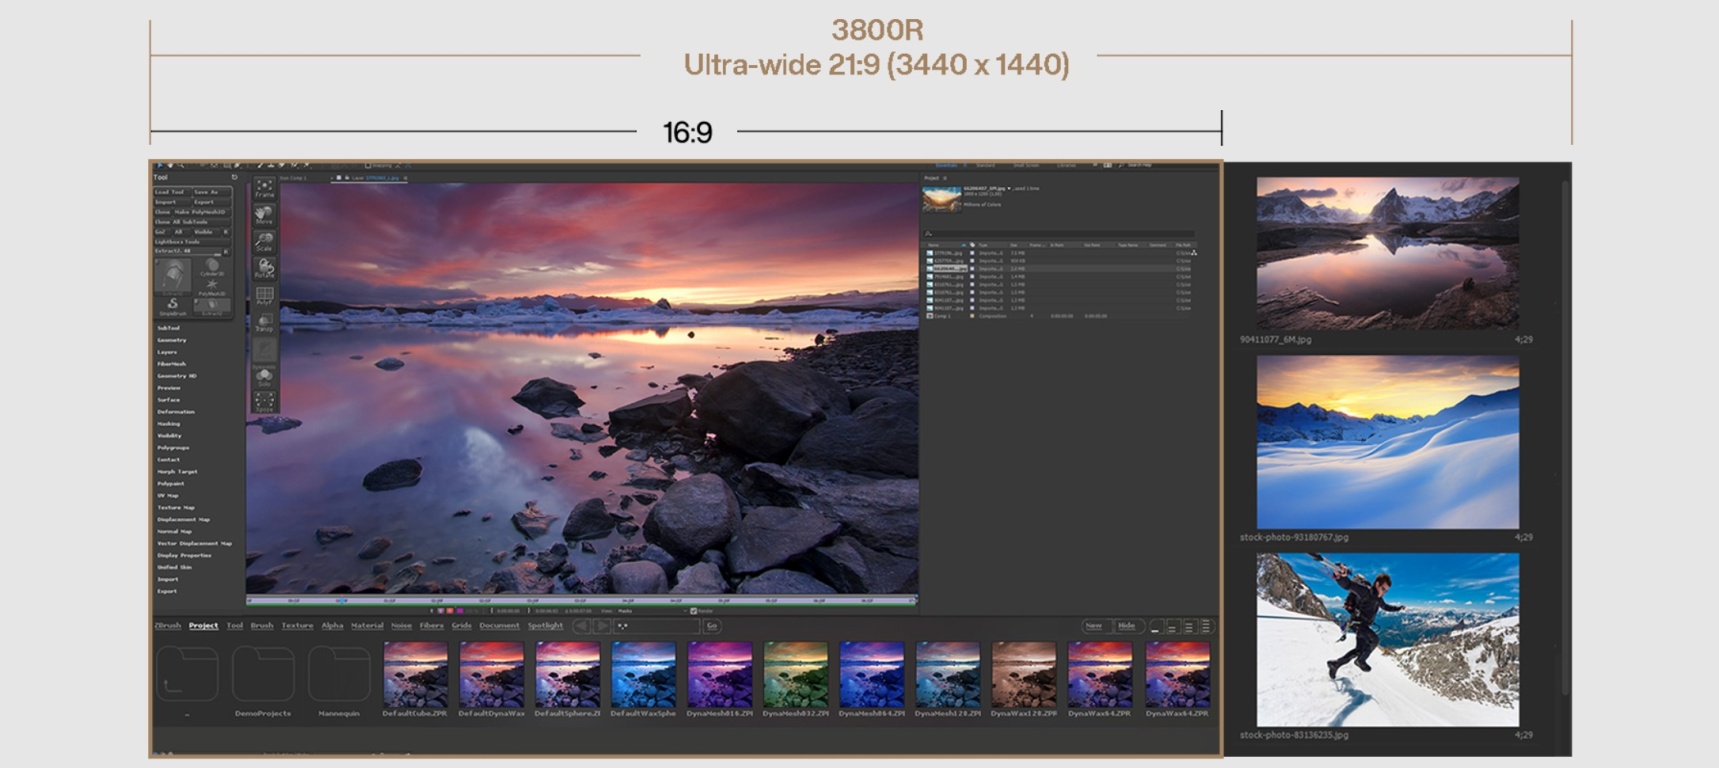The height and width of the screenshot is (768, 1719).
Task: Click the Transp transparency icon
Action: [264, 322]
